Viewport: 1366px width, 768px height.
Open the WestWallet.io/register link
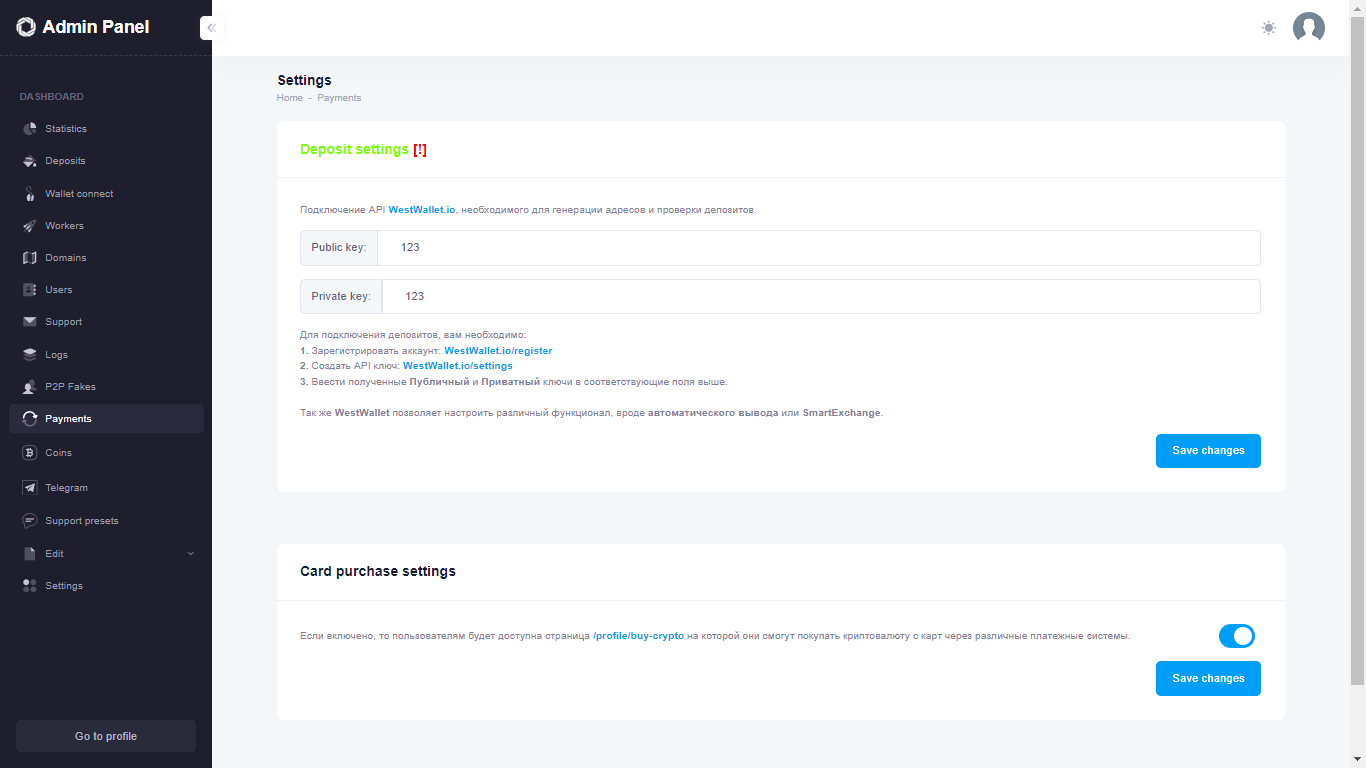point(498,351)
